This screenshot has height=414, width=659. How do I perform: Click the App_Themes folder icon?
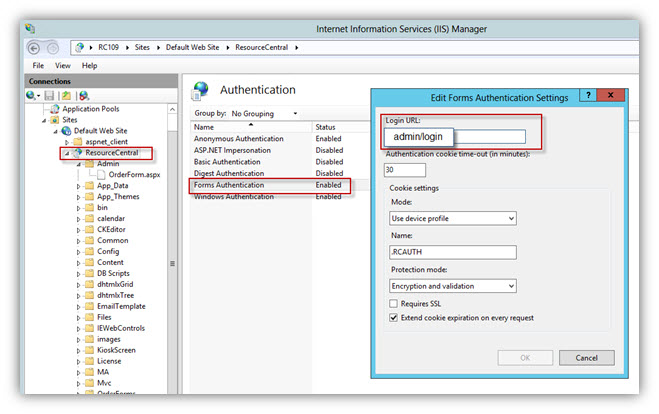pos(90,196)
